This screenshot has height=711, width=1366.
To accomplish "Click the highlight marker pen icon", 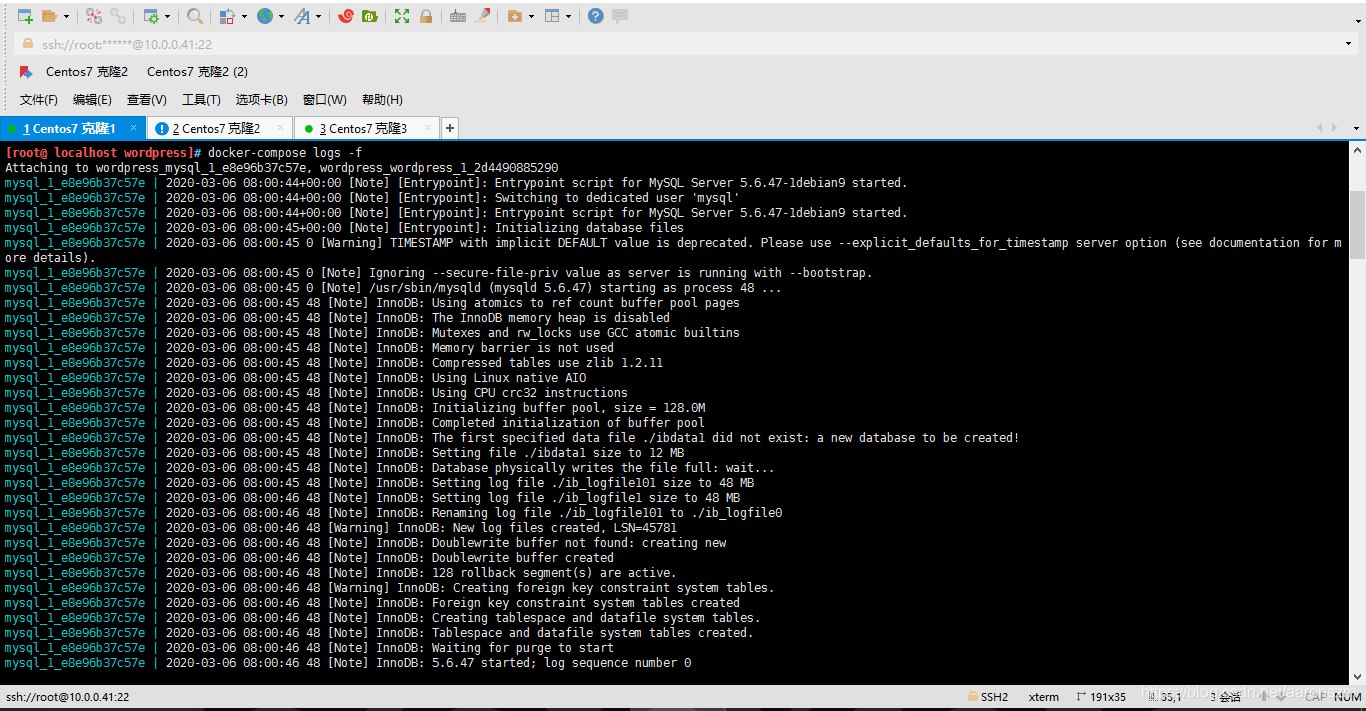I will coord(482,16).
